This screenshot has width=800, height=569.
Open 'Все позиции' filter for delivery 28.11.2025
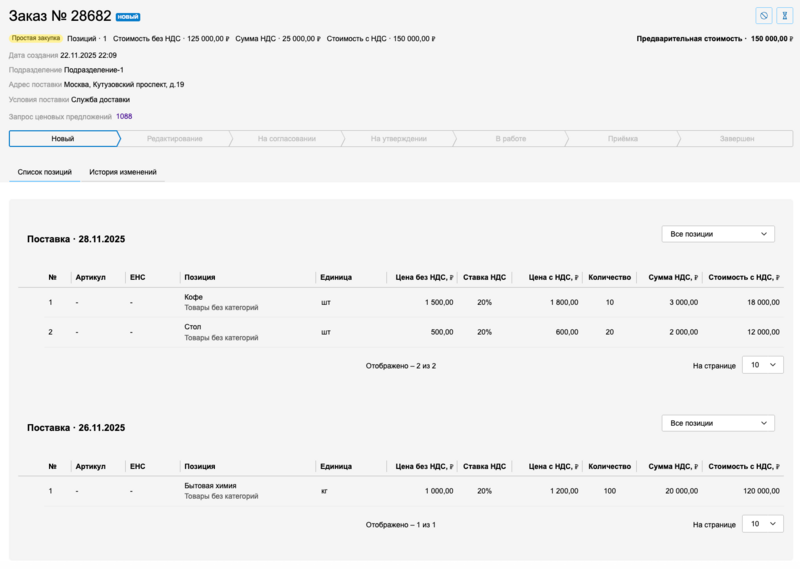tap(718, 234)
